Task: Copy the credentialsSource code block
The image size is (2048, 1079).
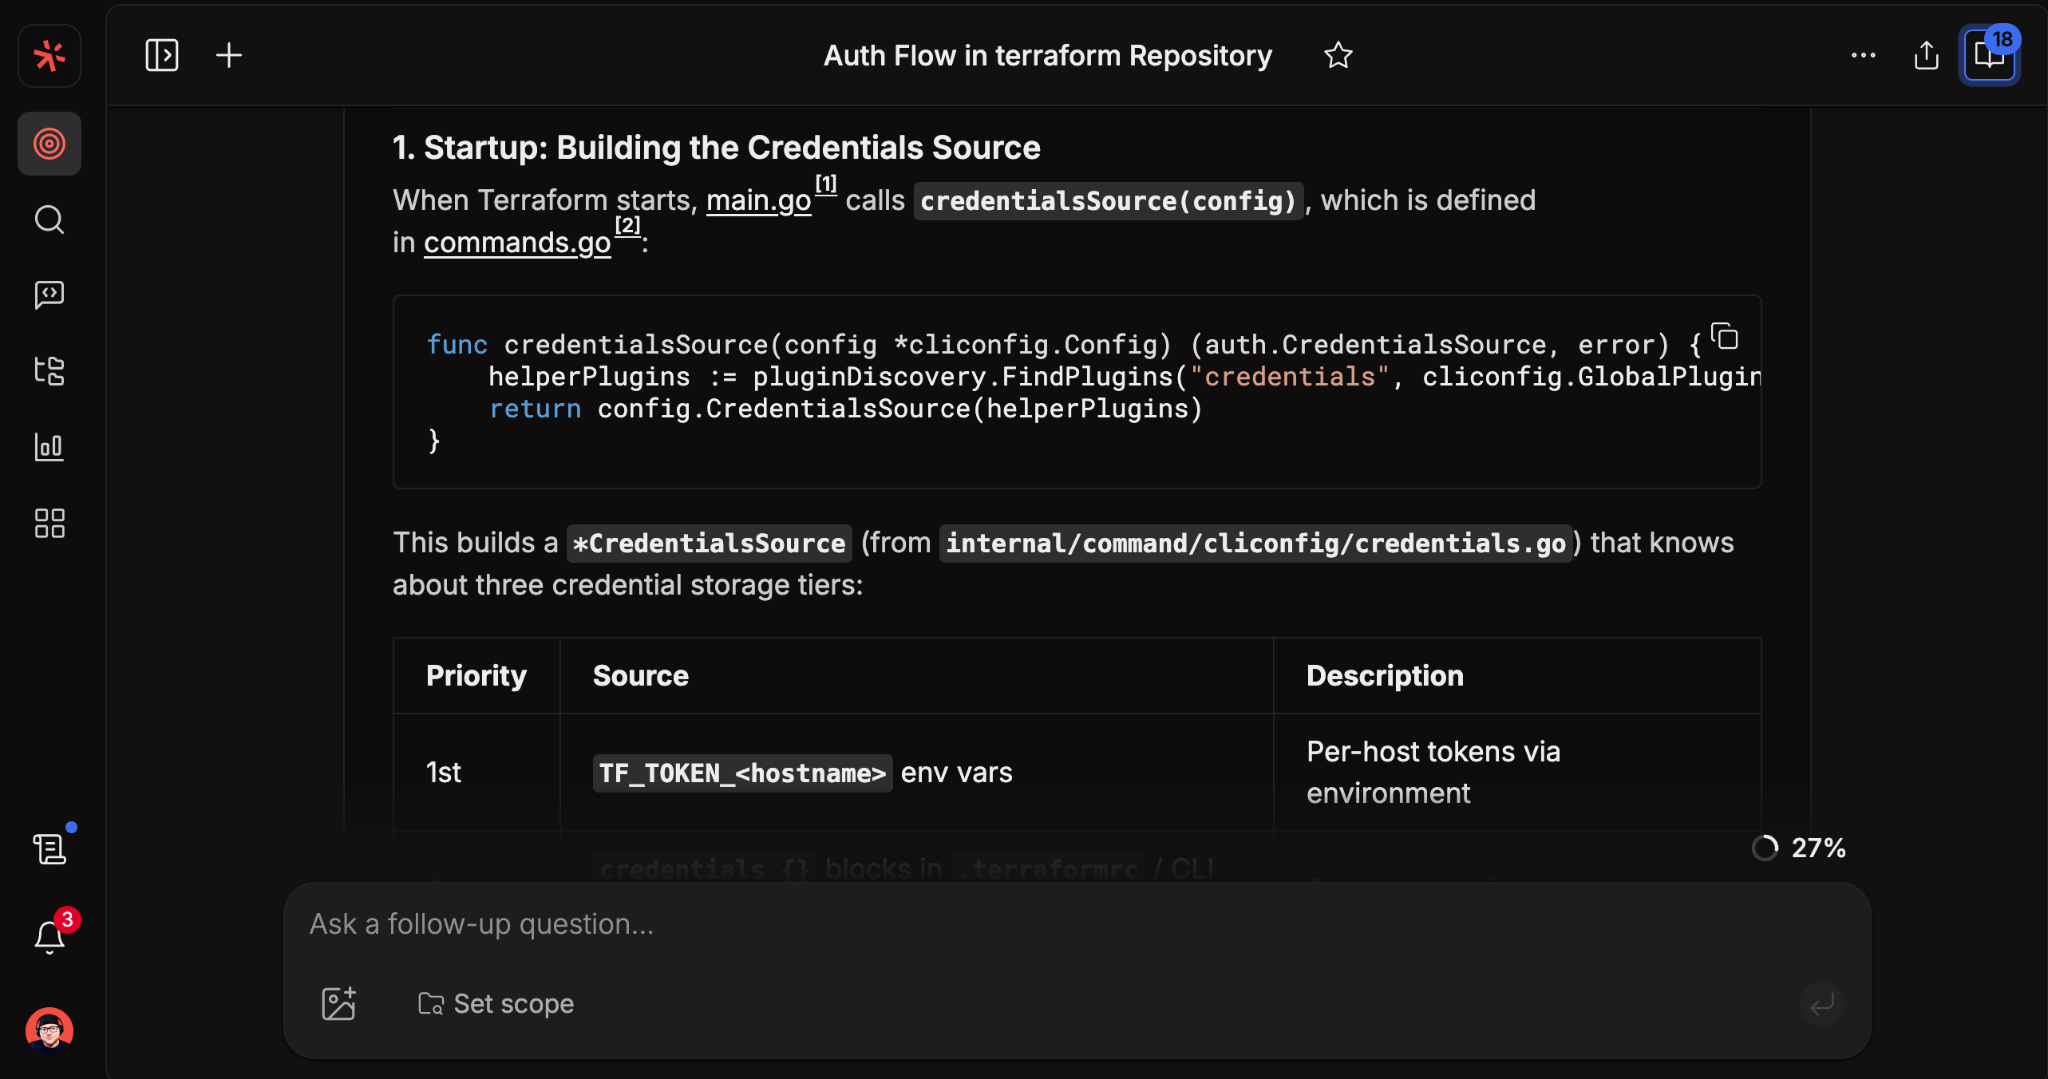Action: click(x=1725, y=337)
